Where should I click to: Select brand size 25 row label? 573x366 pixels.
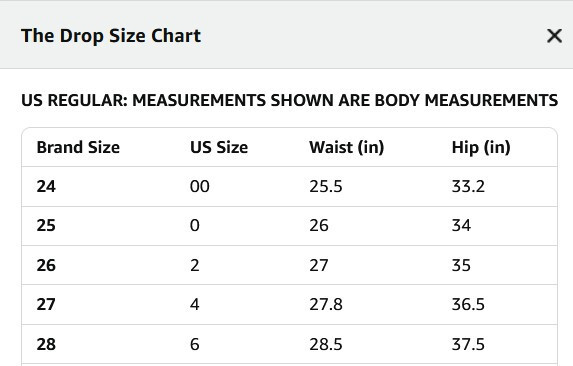pyautogui.click(x=46, y=225)
